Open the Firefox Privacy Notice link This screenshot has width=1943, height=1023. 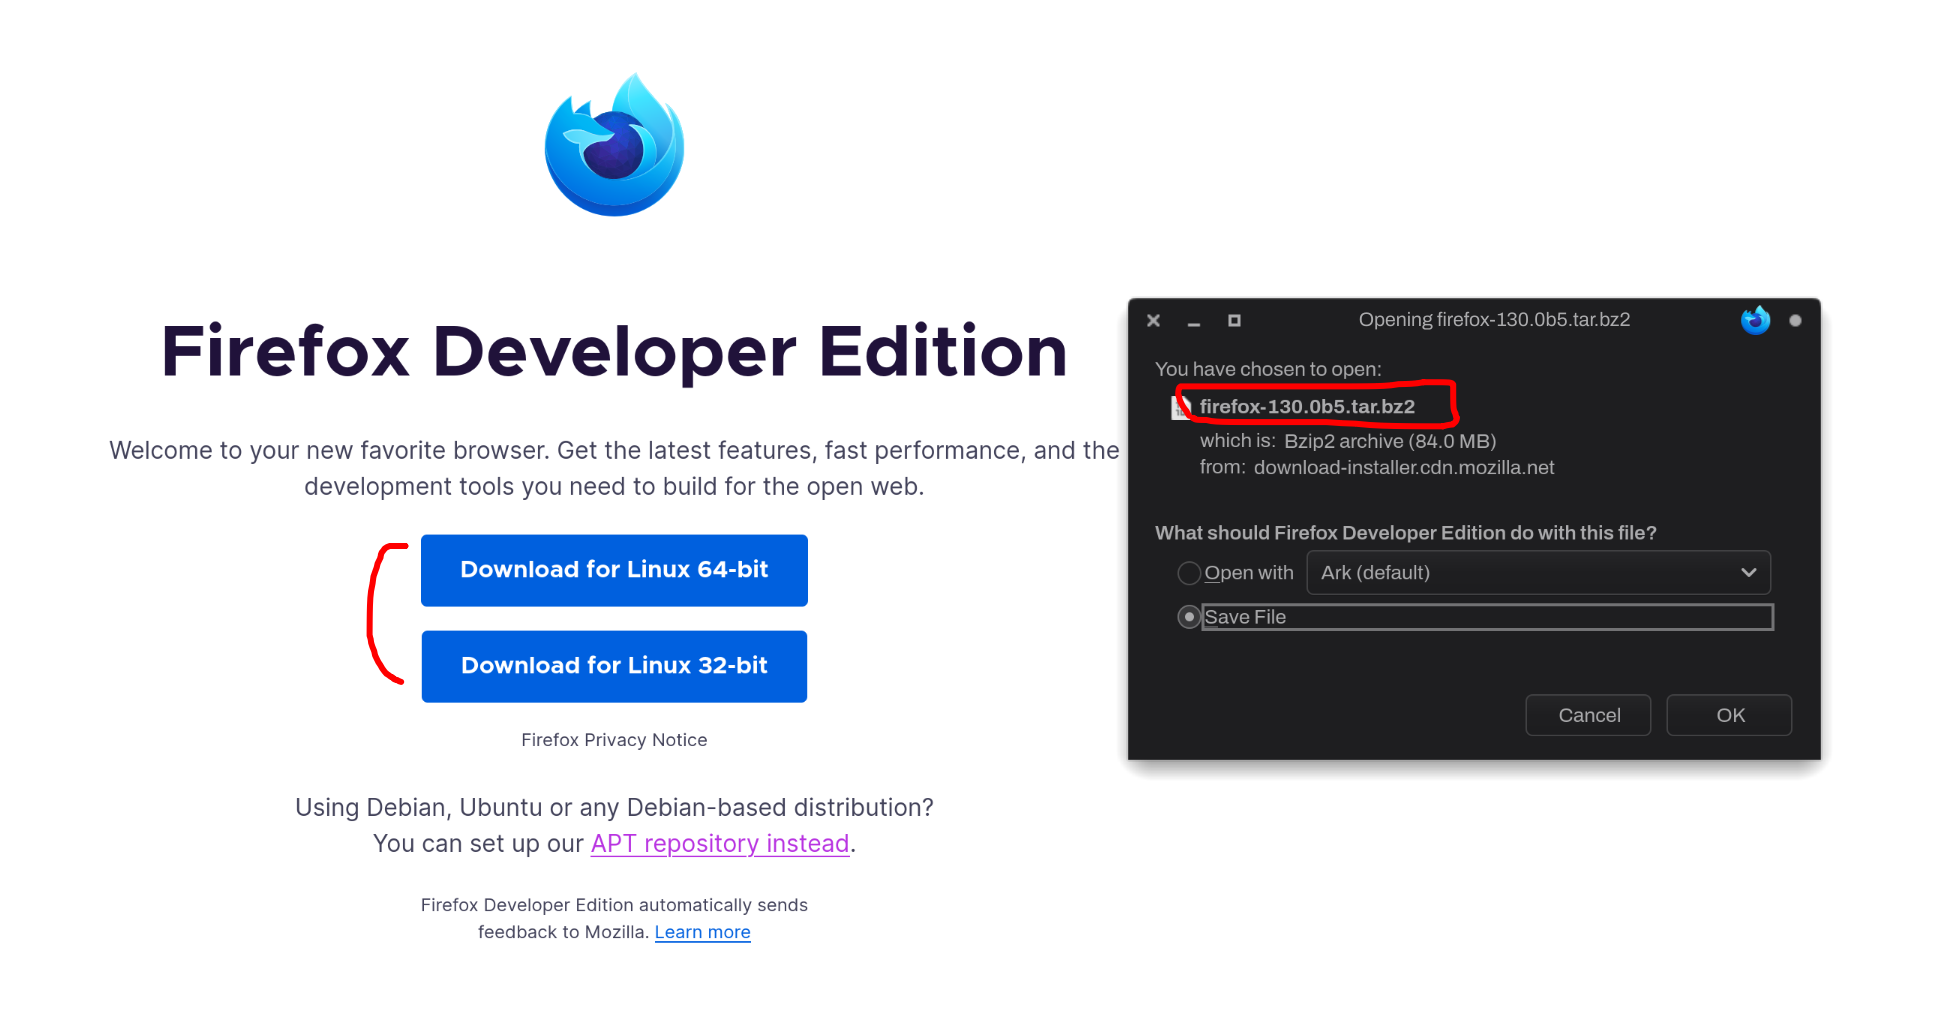614,740
